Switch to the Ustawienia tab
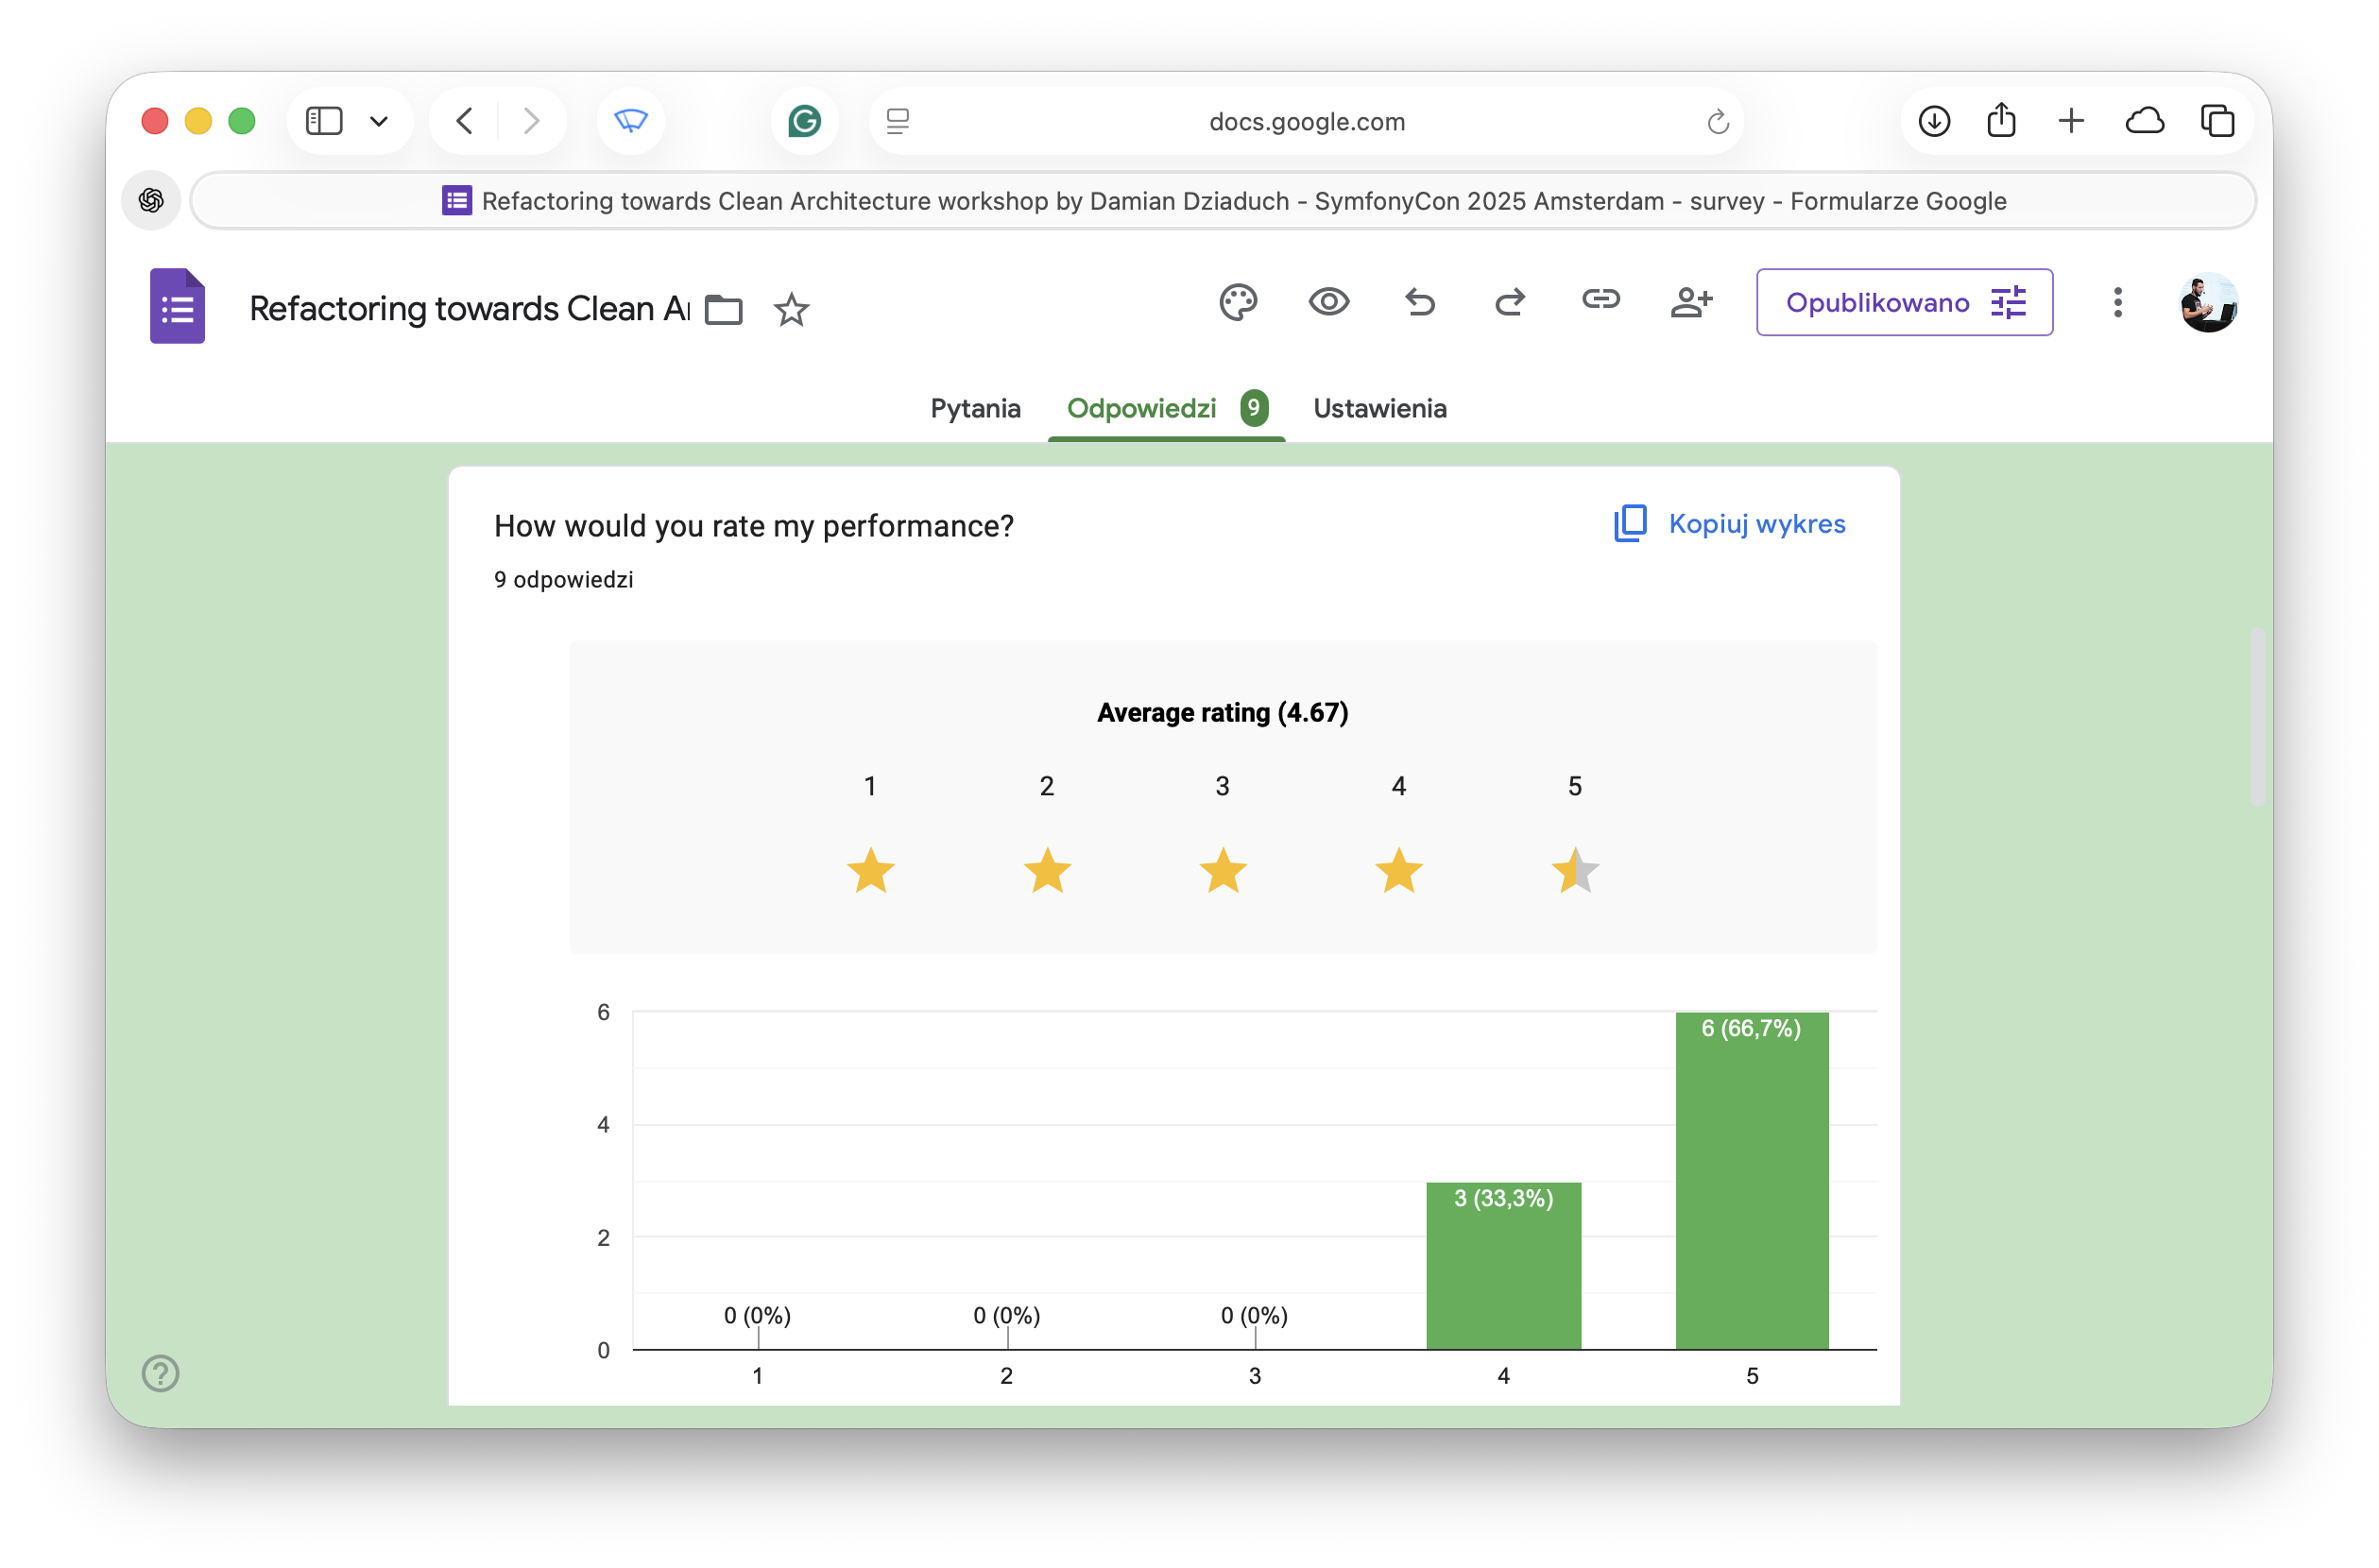Screen dimensions: 2379x1568 point(1379,408)
